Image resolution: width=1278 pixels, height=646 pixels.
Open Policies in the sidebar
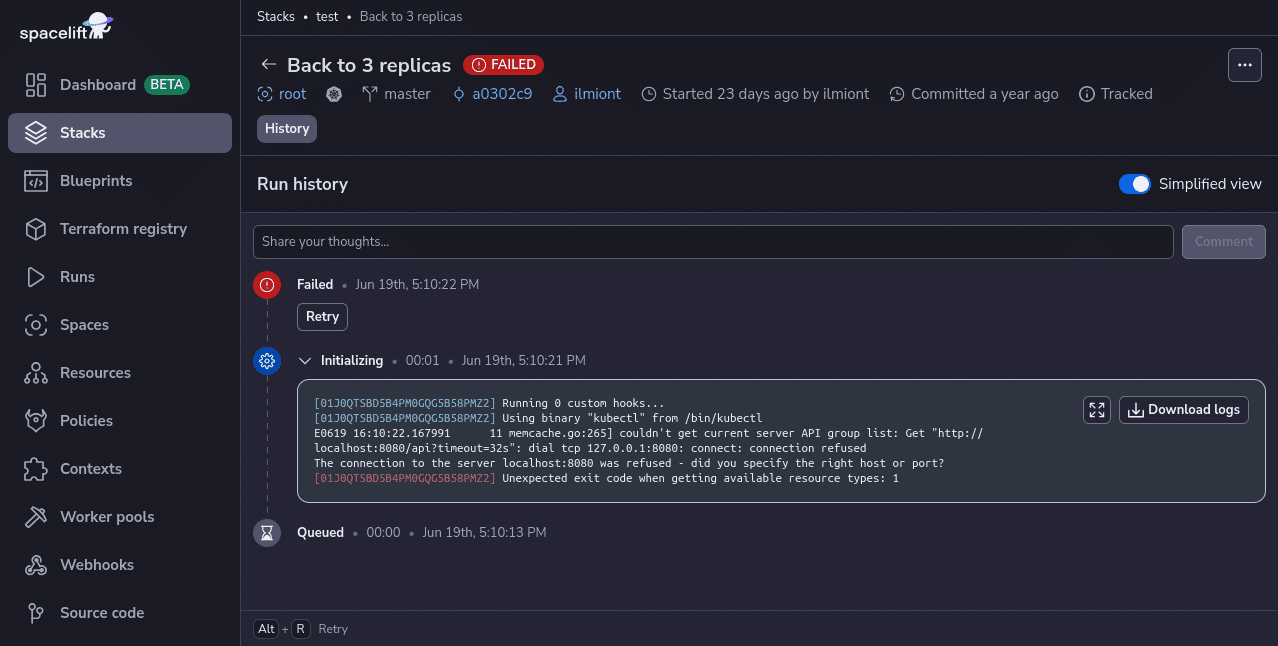pyautogui.click(x=87, y=421)
